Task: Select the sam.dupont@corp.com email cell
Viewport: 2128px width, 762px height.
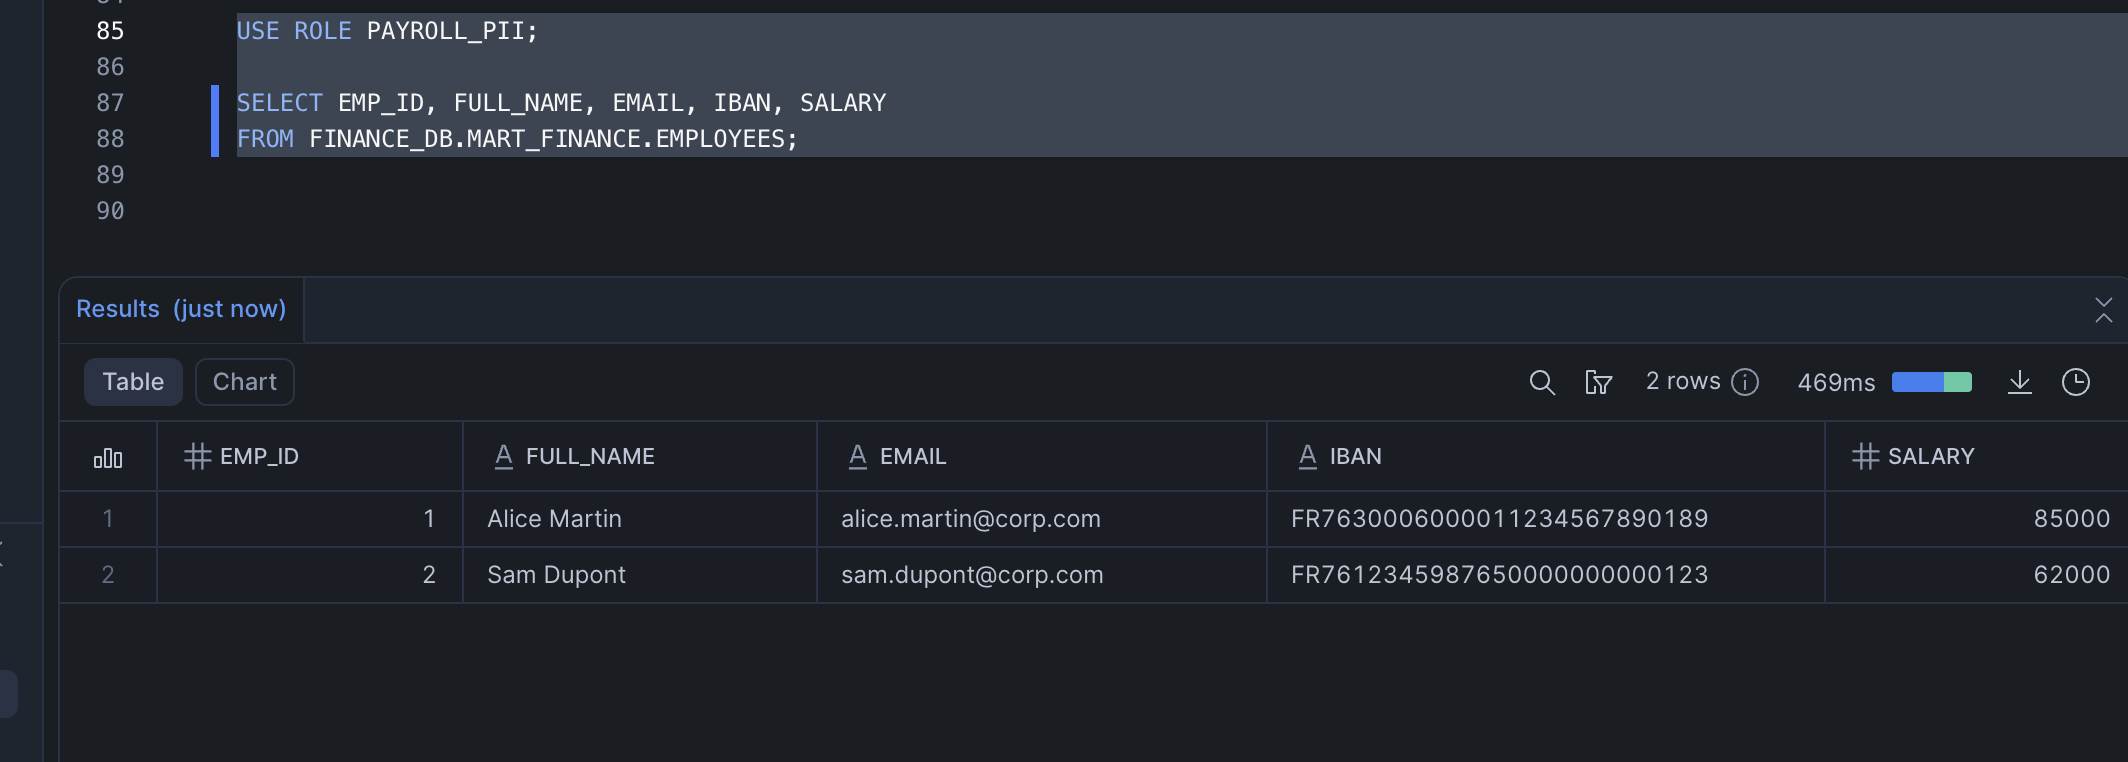Action: tap(971, 575)
